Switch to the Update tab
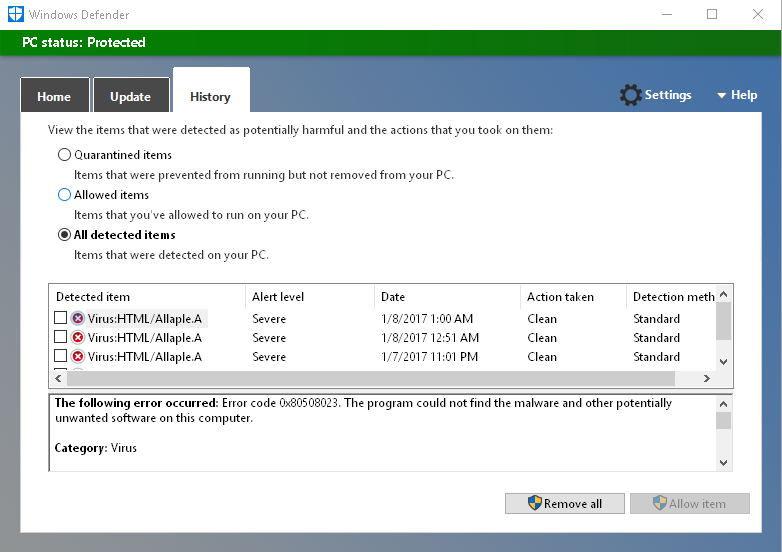This screenshot has width=782, height=552. click(x=131, y=96)
